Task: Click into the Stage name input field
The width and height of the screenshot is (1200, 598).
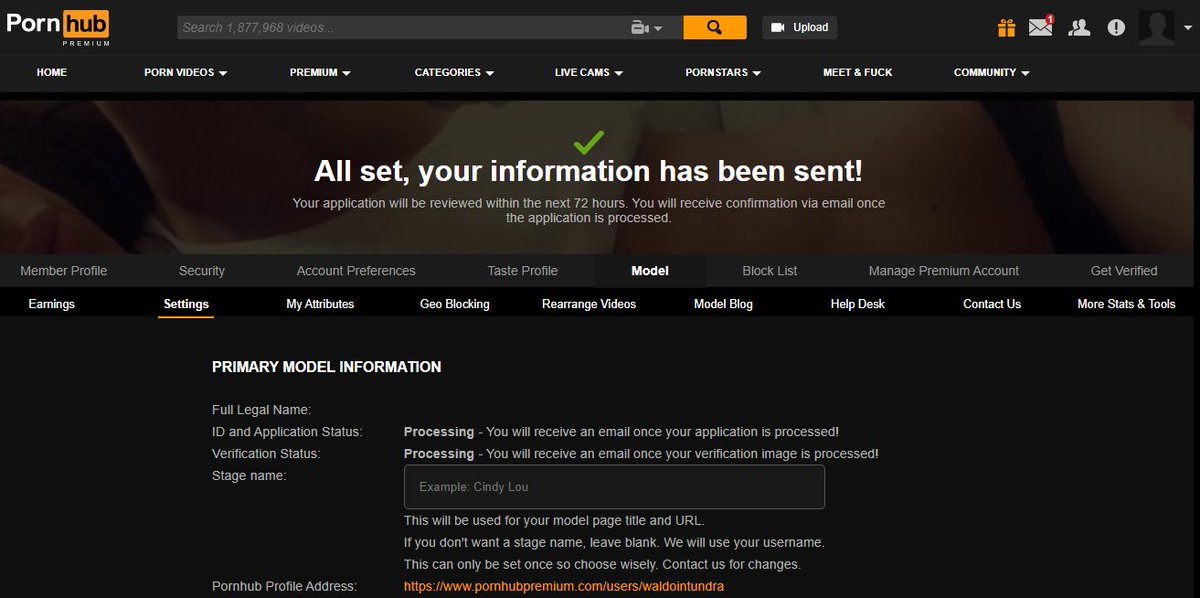Action: [x=614, y=487]
